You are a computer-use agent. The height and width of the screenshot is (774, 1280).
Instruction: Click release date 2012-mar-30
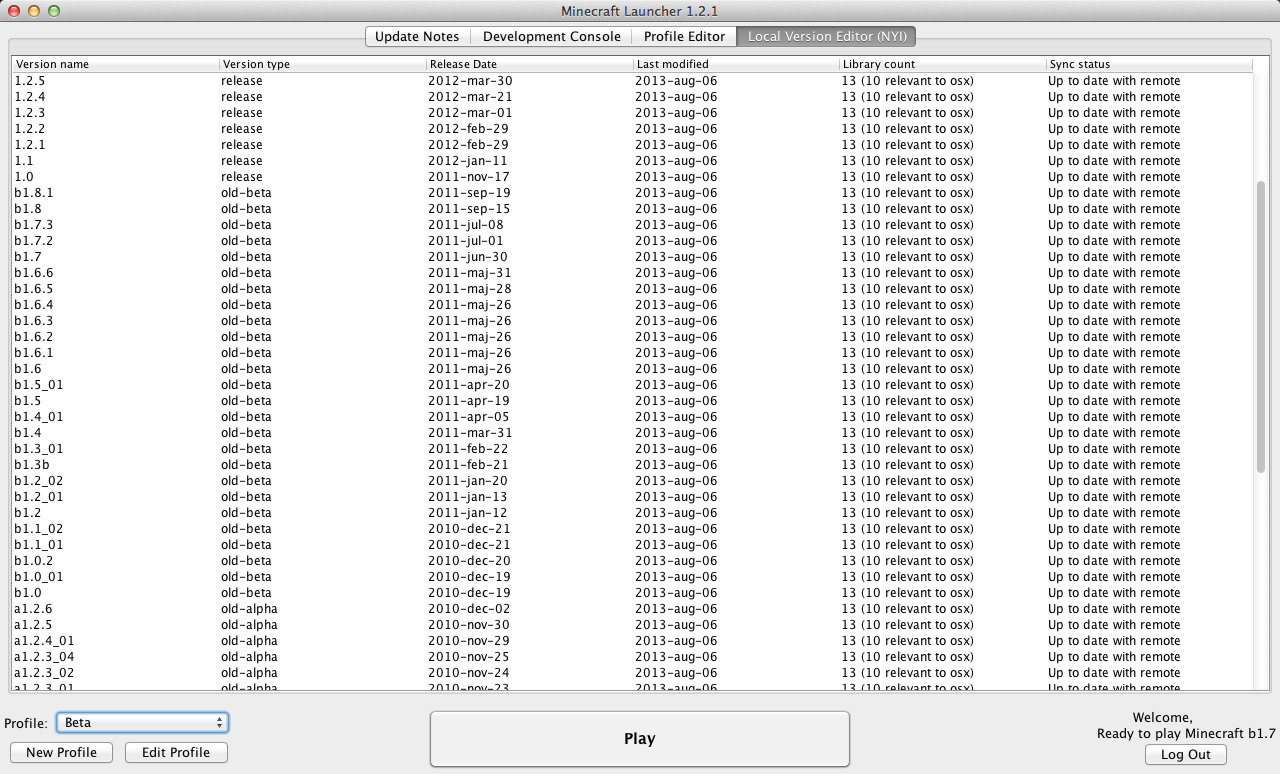(470, 81)
